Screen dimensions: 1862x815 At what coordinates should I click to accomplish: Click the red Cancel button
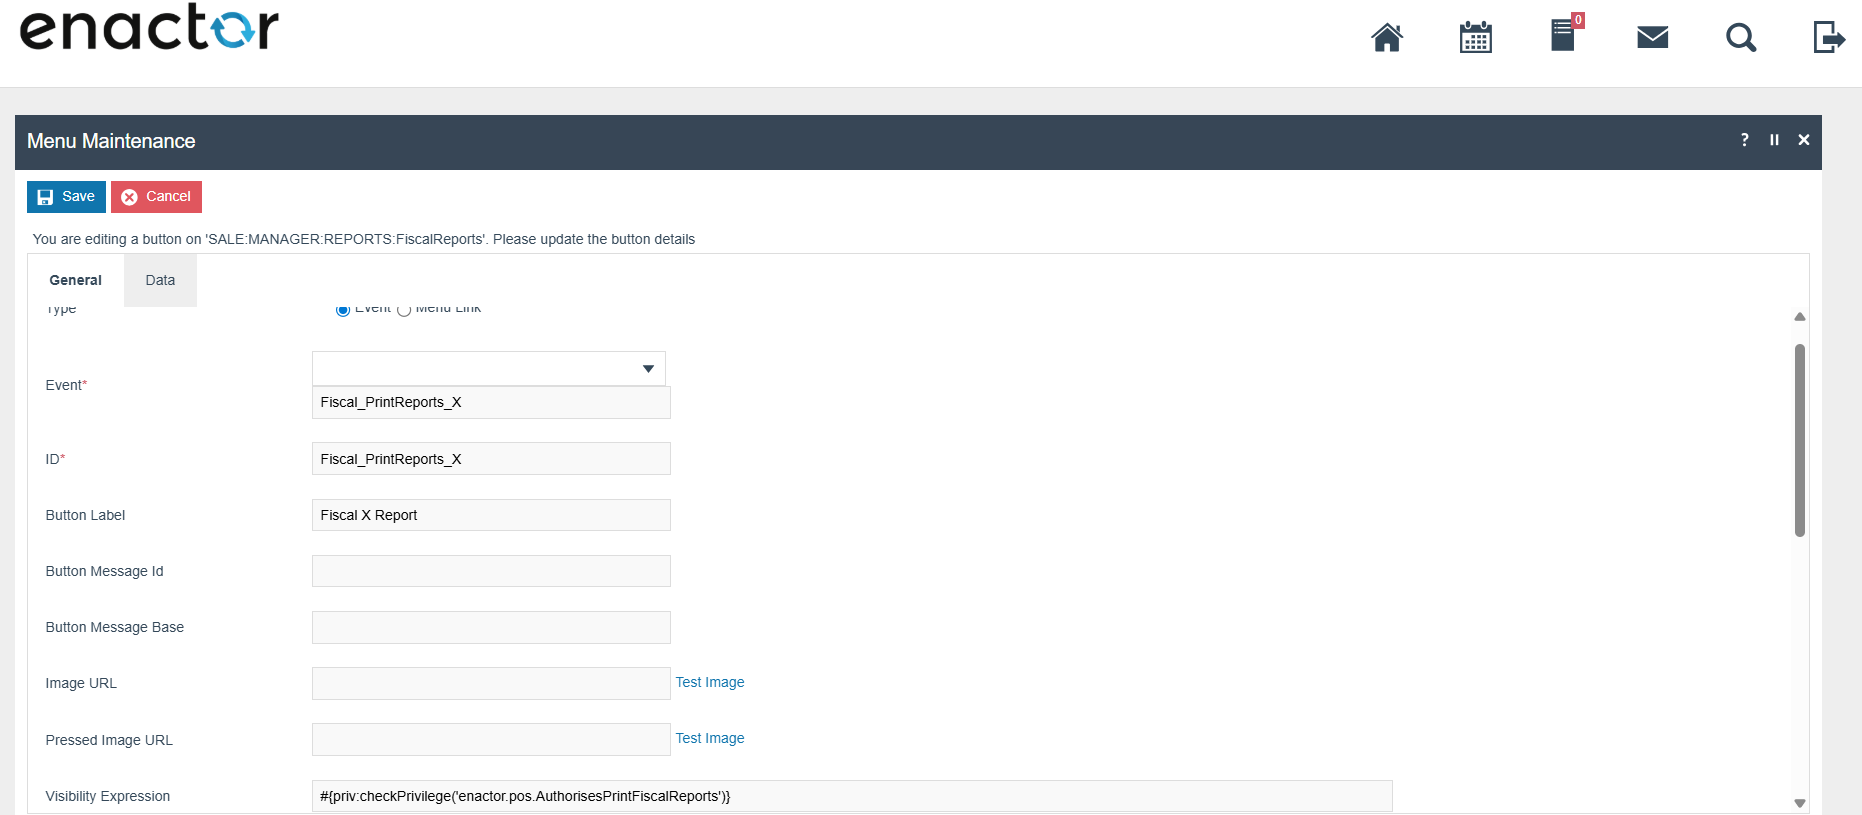coord(156,197)
